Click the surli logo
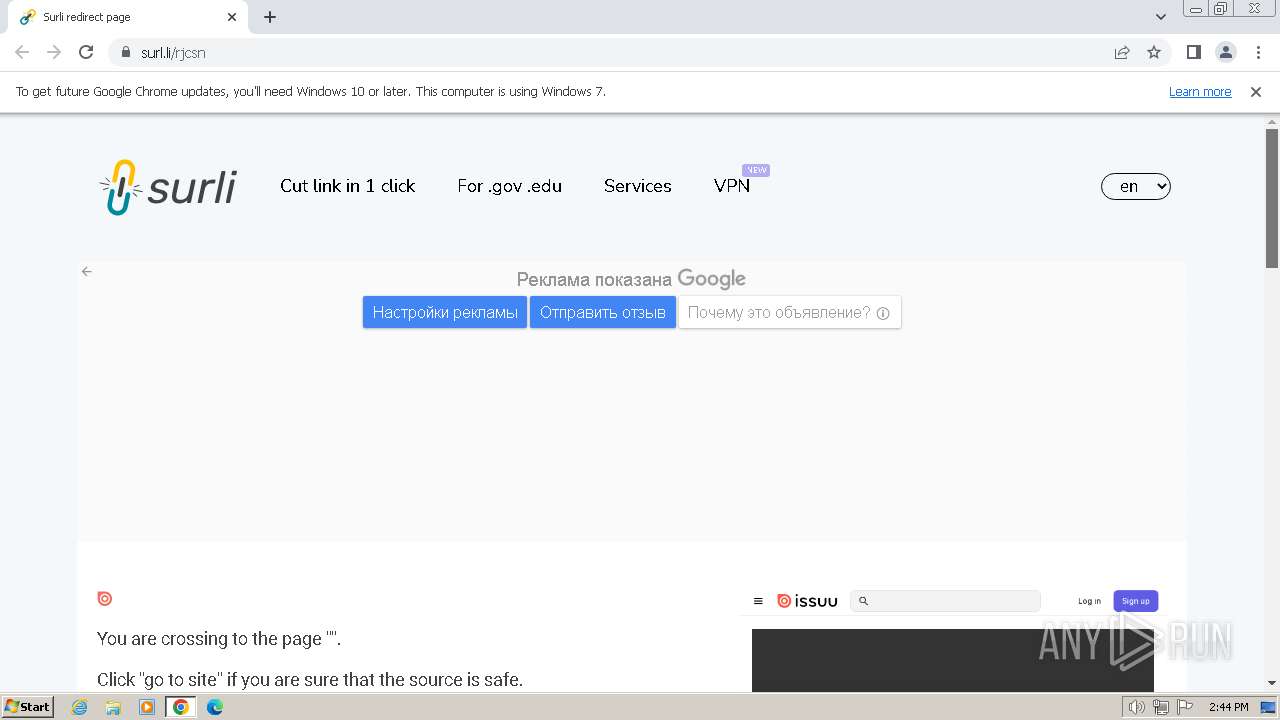This screenshot has height=720, width=1280. [x=168, y=187]
